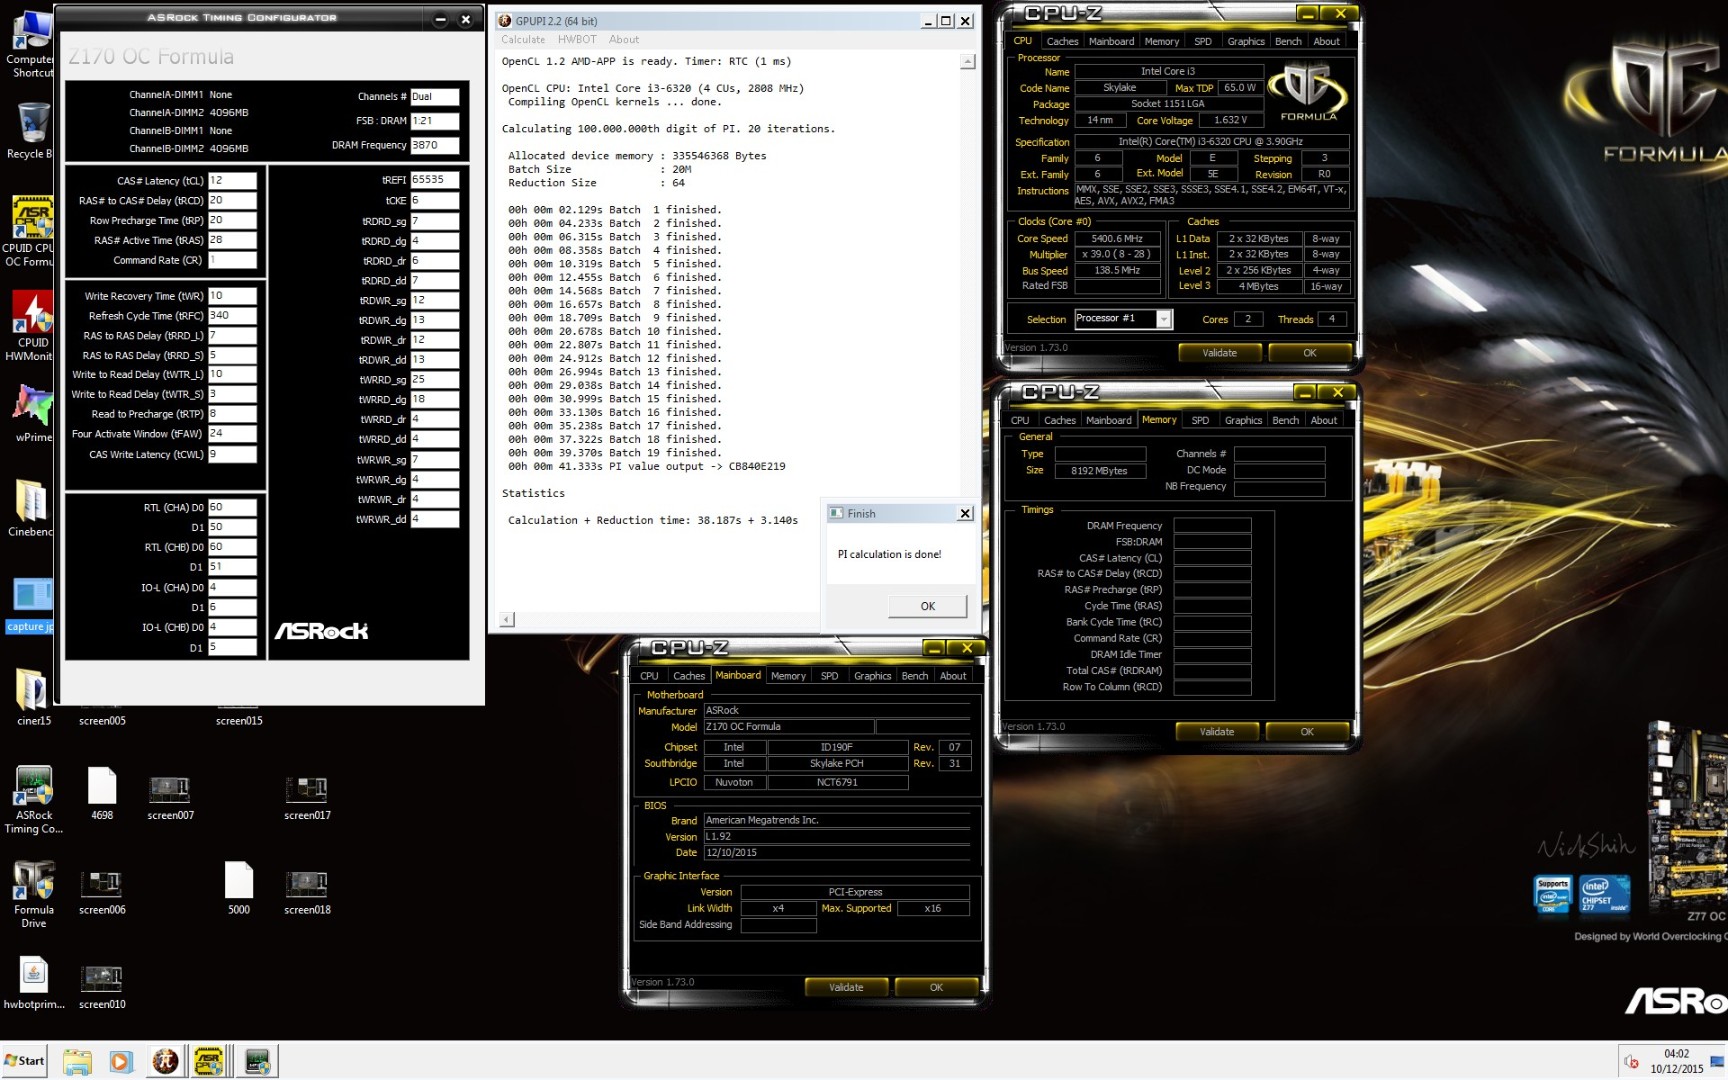This screenshot has height=1080, width=1728.
Task: Switch to GPUPI app in taskbar
Action: pos(165,1061)
